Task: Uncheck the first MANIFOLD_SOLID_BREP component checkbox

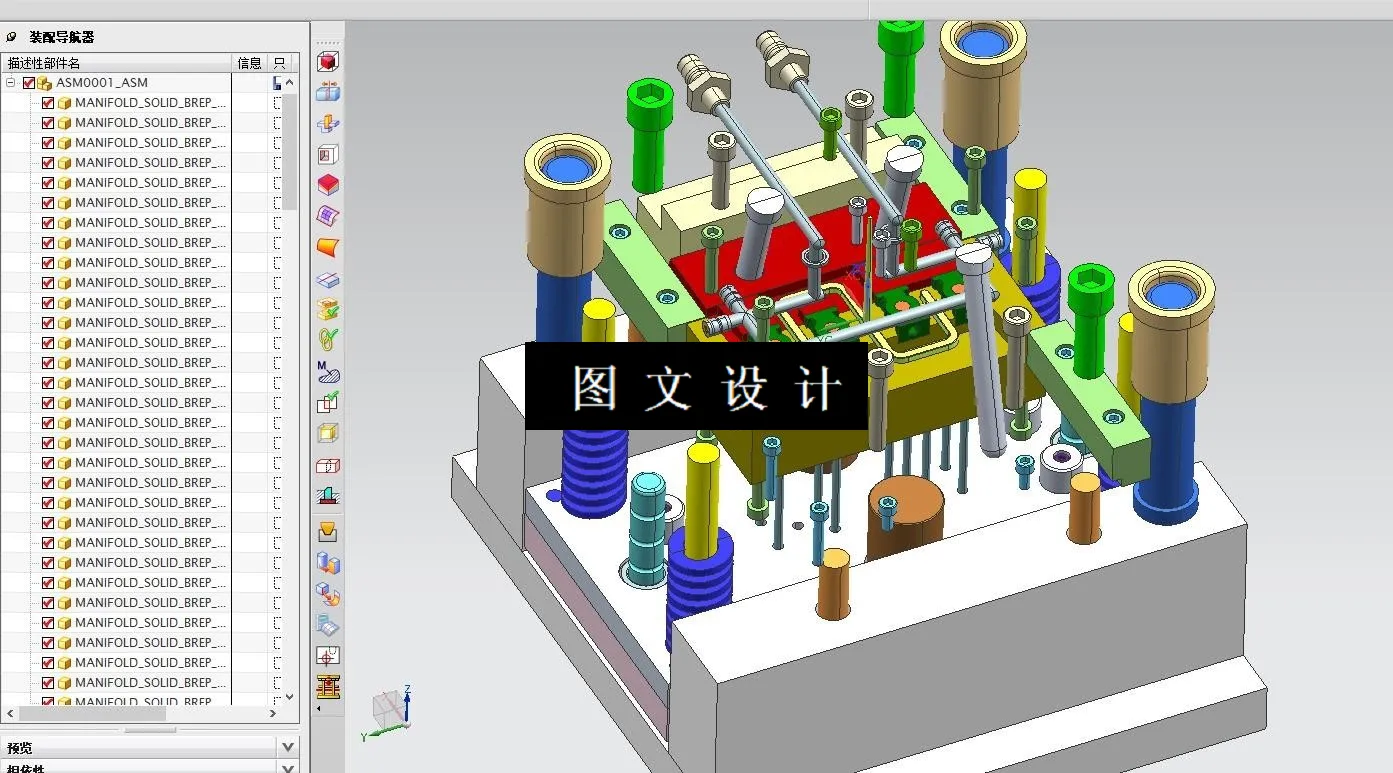Action: click(47, 102)
